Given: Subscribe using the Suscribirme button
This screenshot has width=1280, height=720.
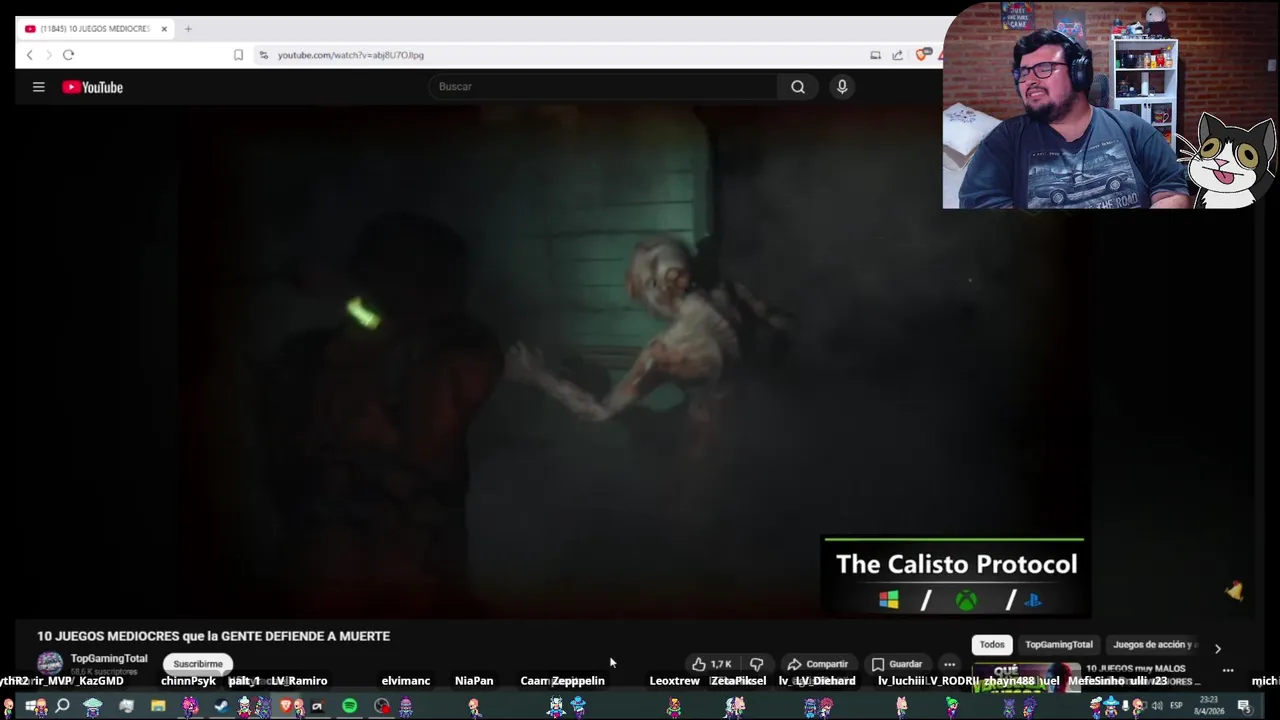Looking at the screenshot, I should [x=198, y=664].
